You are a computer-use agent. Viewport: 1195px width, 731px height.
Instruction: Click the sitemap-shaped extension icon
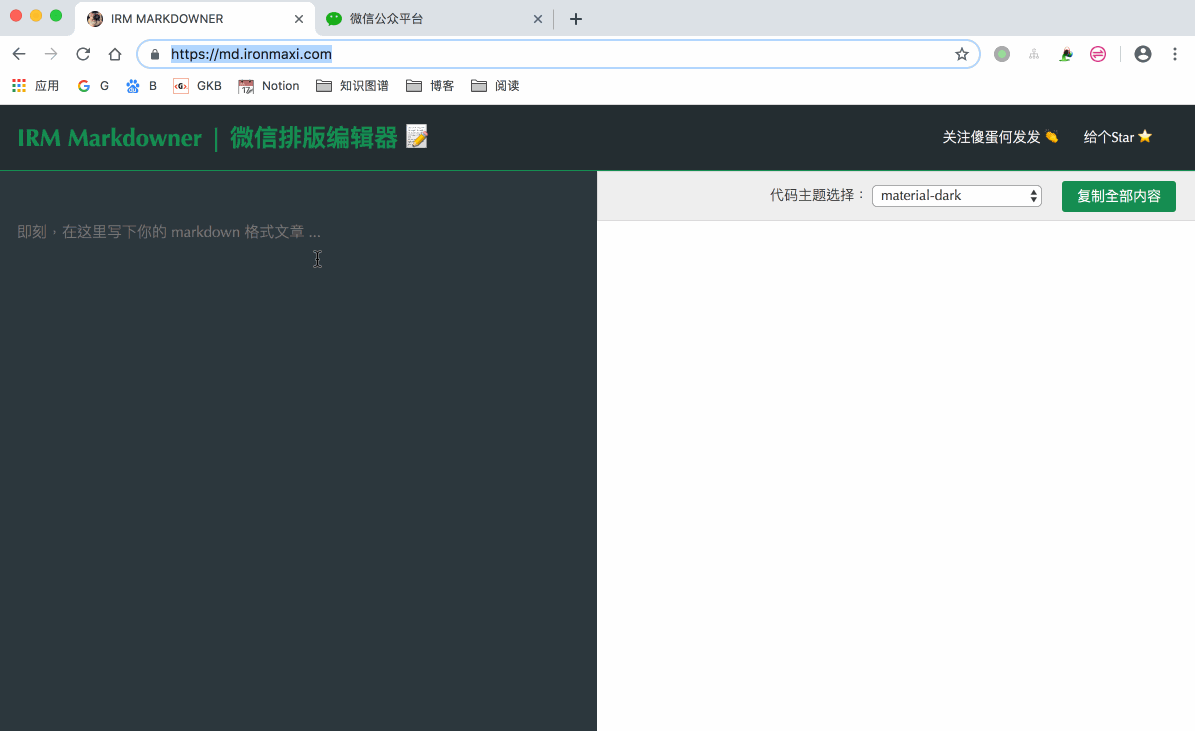pyautogui.click(x=1033, y=54)
